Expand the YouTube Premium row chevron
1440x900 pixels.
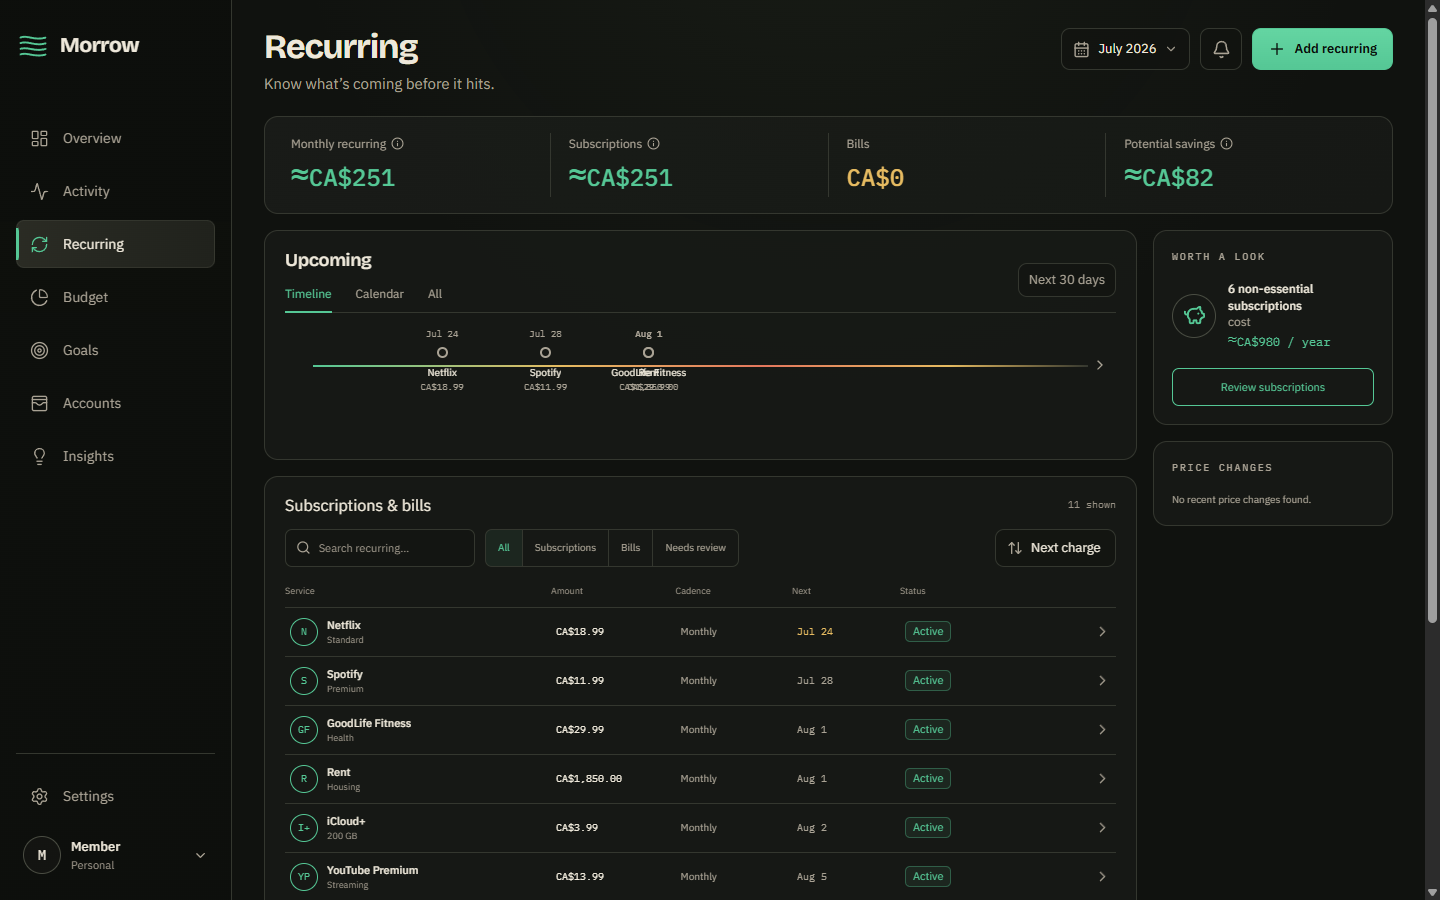[1102, 877]
